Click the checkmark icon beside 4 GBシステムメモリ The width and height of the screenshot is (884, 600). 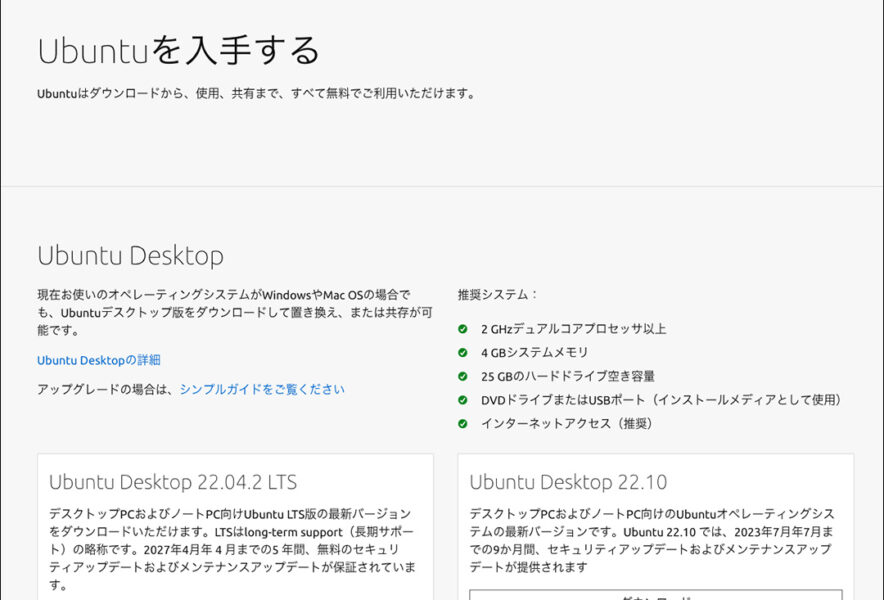[x=463, y=352]
